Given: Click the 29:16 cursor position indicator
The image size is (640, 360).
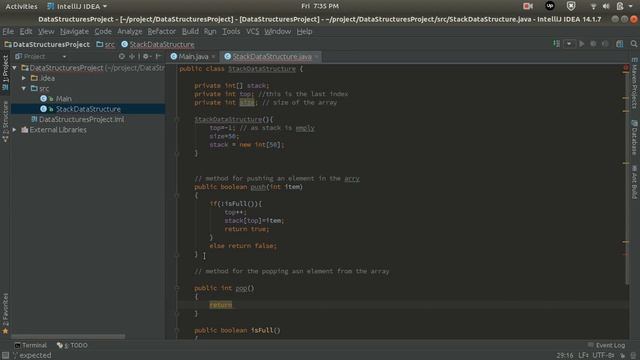Looking at the screenshot, I should [564, 356].
